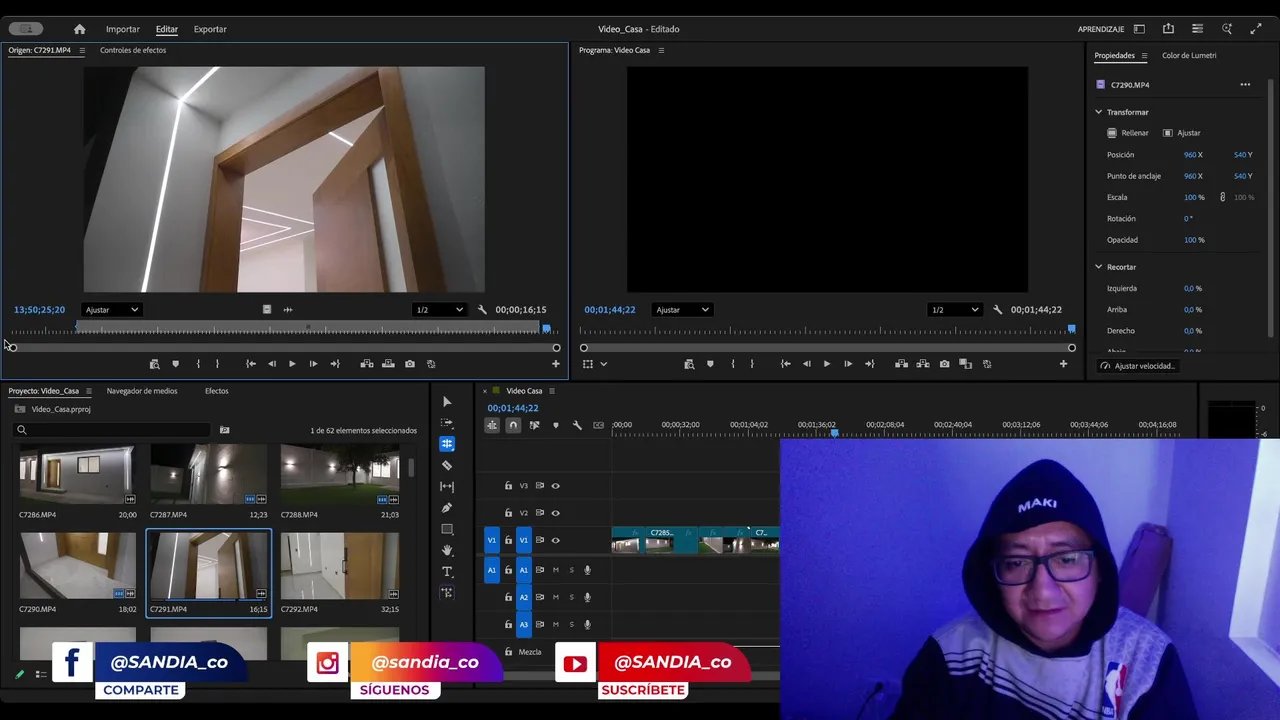Mute audio track A1
The width and height of the screenshot is (1280, 720).
click(x=556, y=570)
